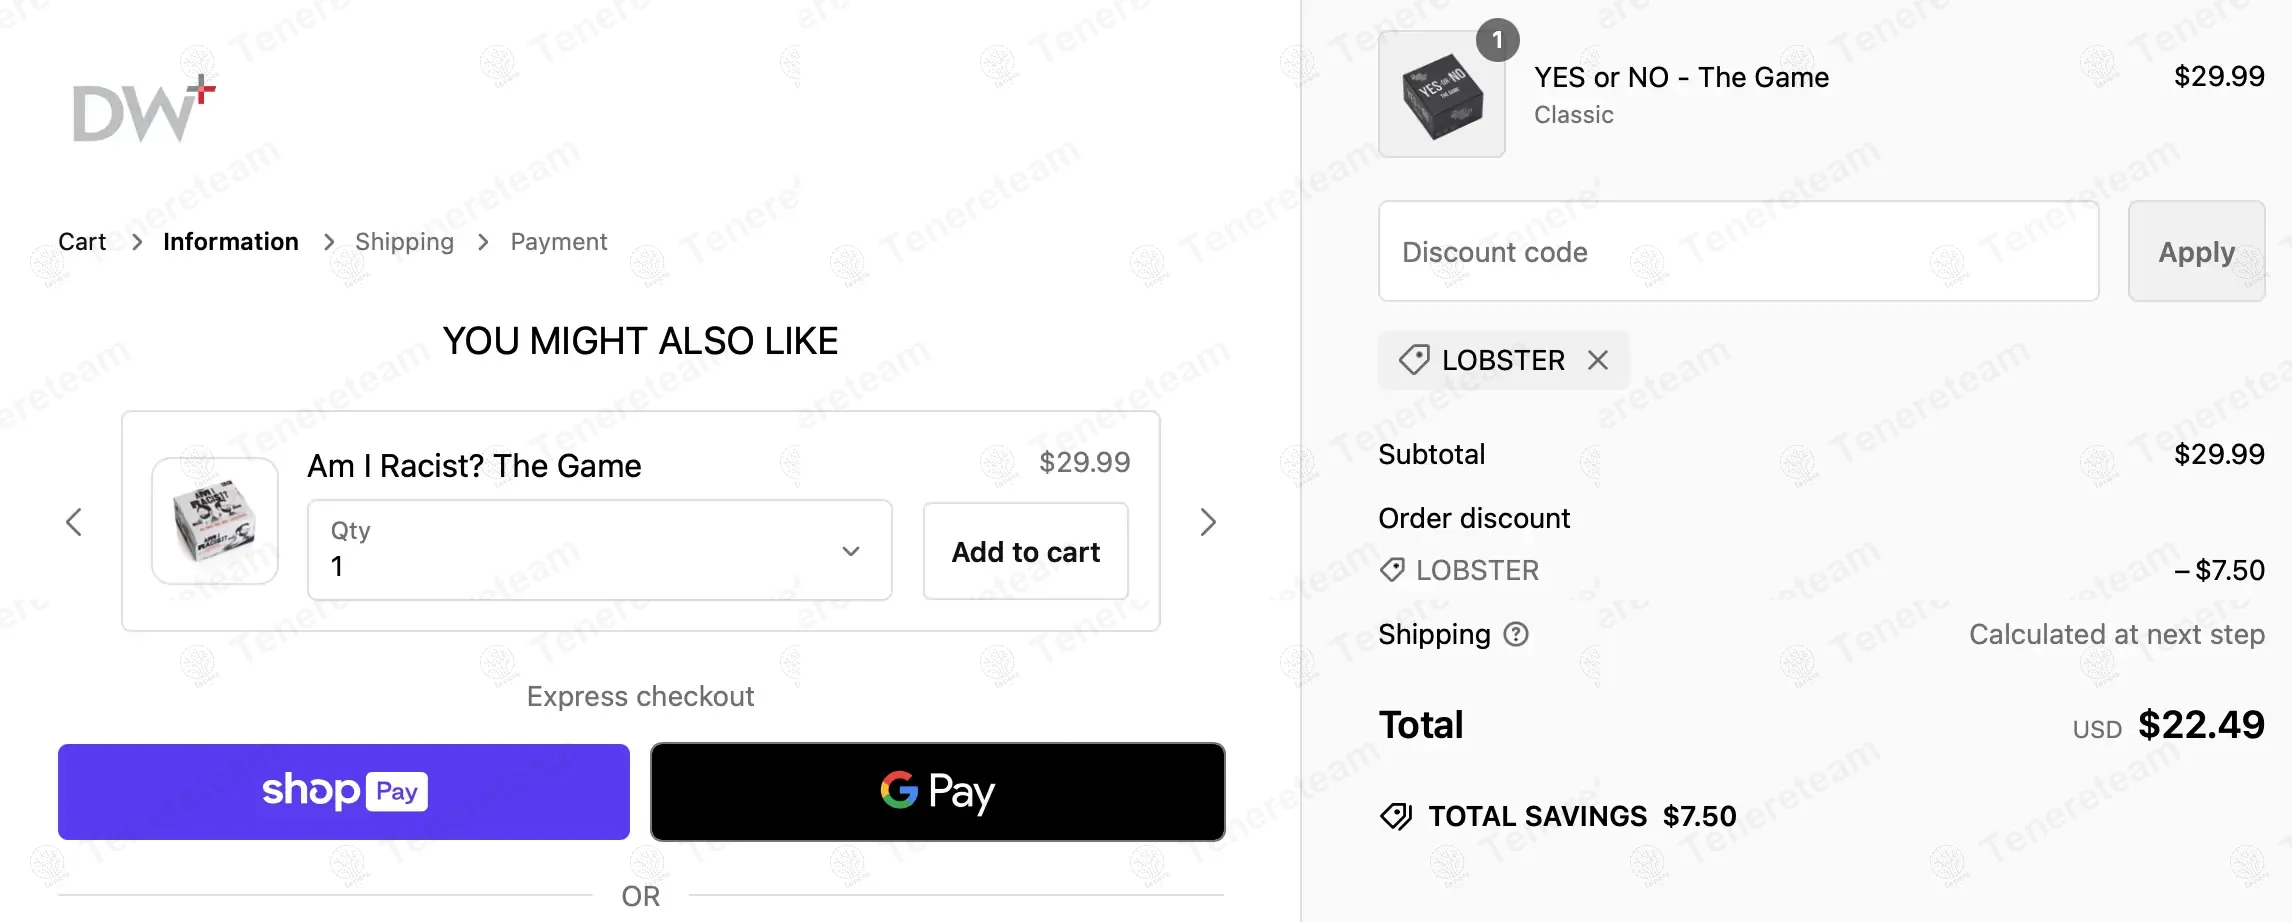Screen dimensions: 2292x922
Task: Check out with Google Pay
Action: (937, 792)
